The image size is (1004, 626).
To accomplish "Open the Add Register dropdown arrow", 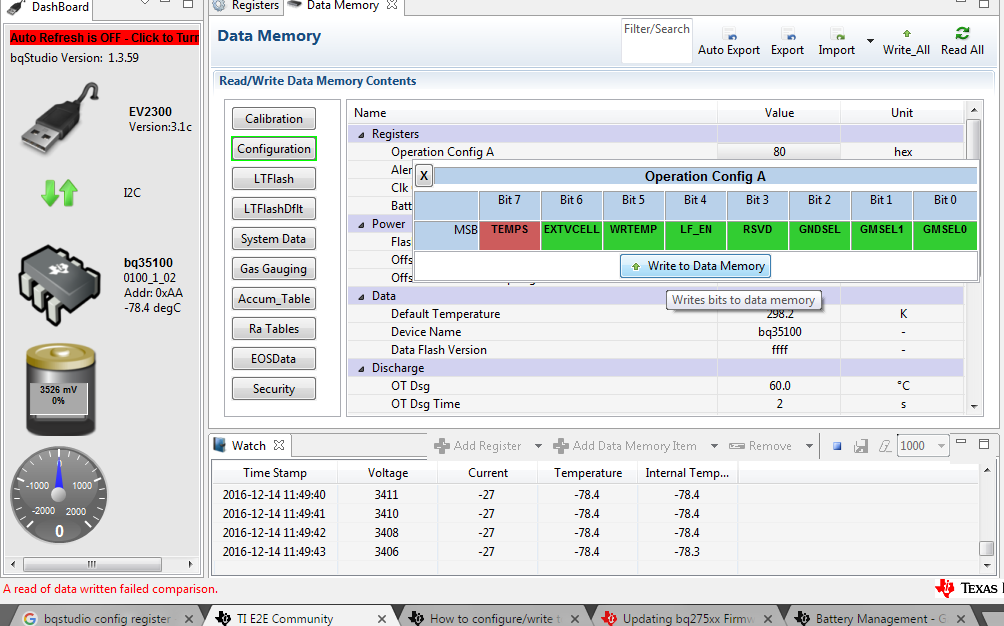I will (538, 446).
